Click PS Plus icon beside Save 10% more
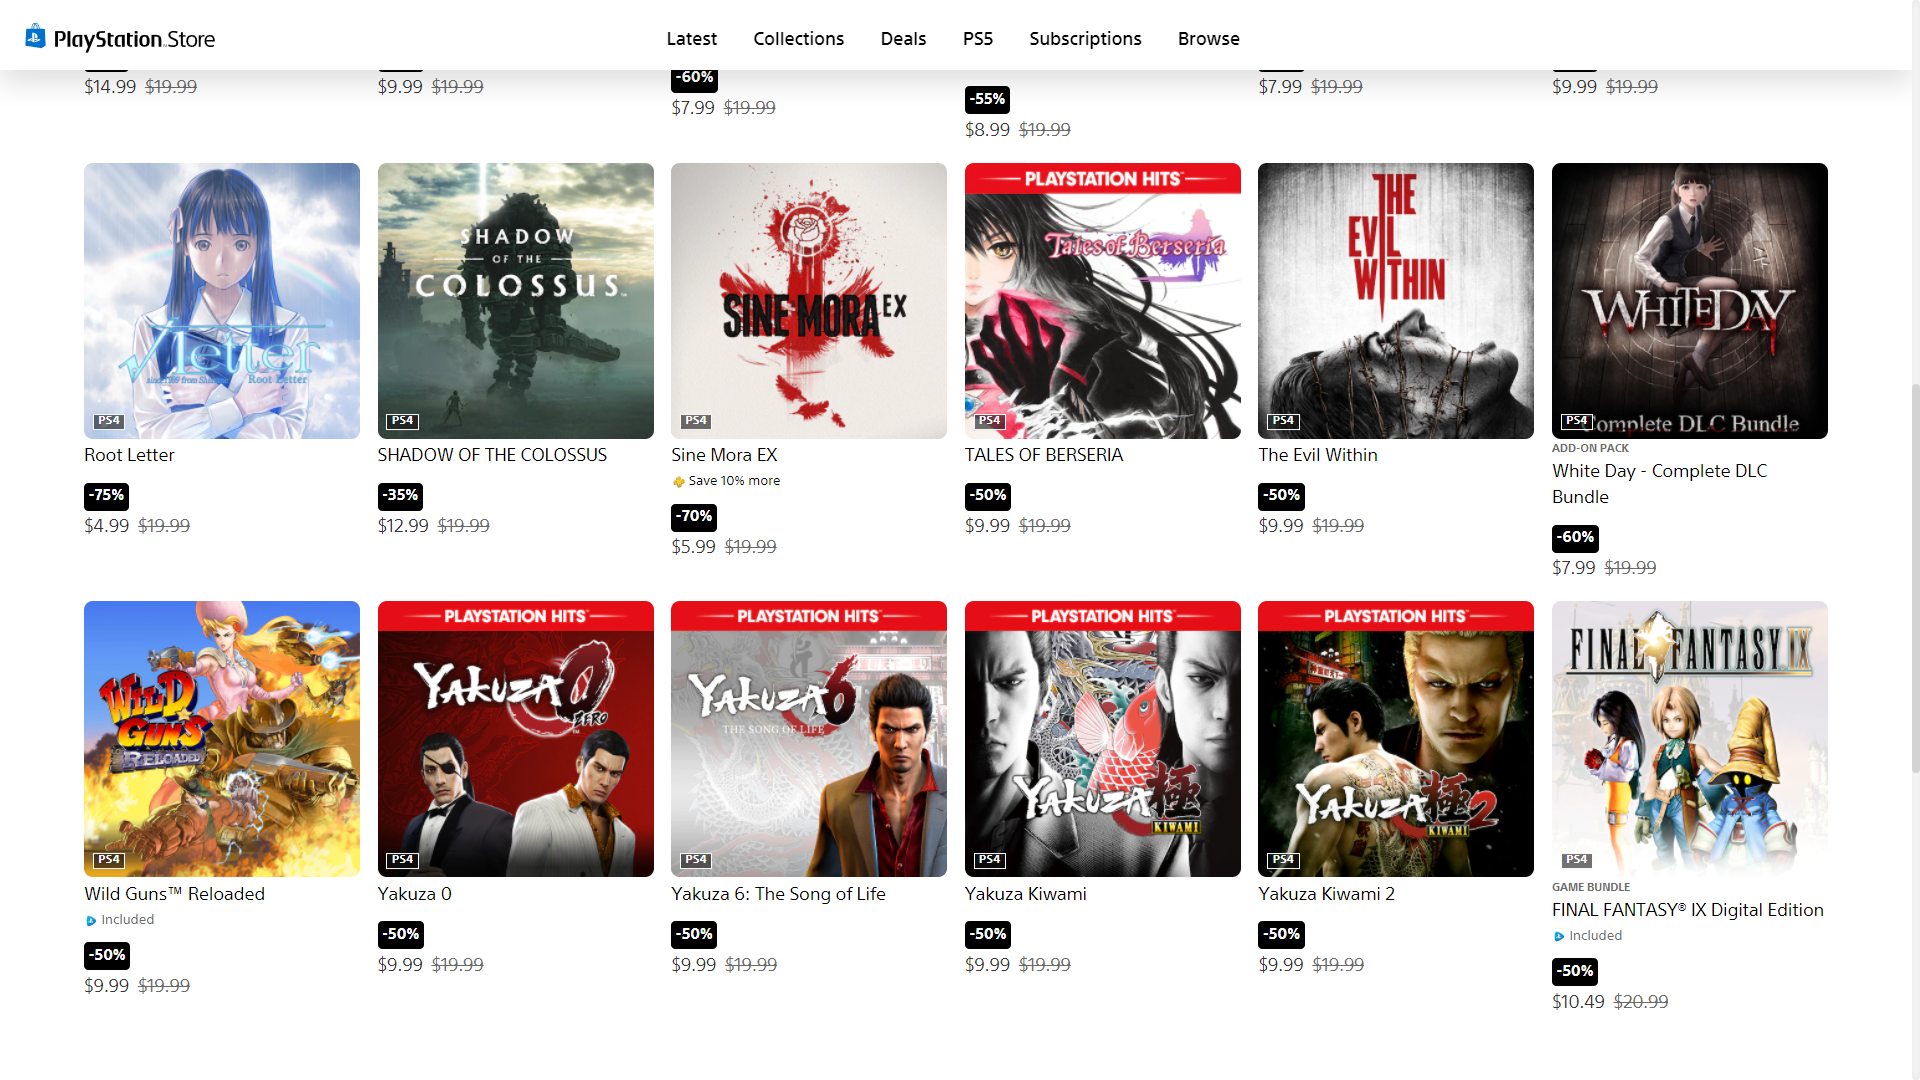 (x=679, y=482)
